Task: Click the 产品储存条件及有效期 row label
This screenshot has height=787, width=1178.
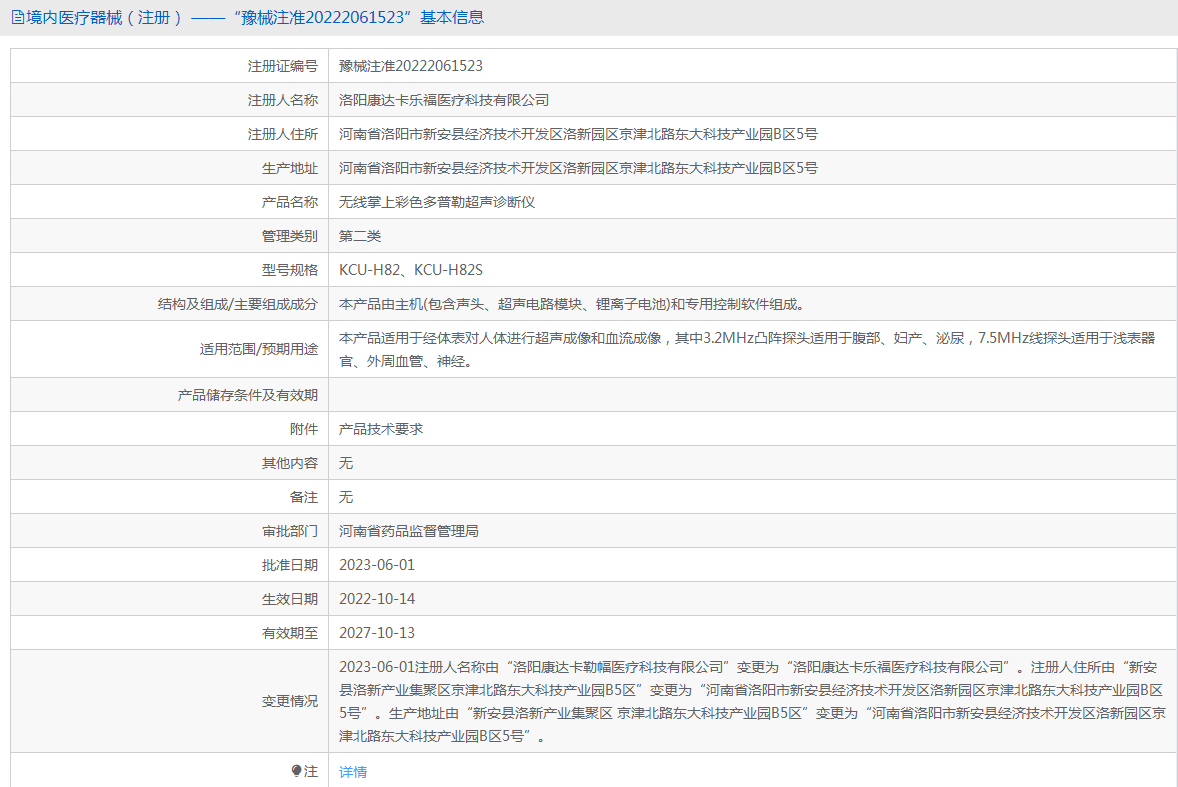Action: tap(247, 395)
